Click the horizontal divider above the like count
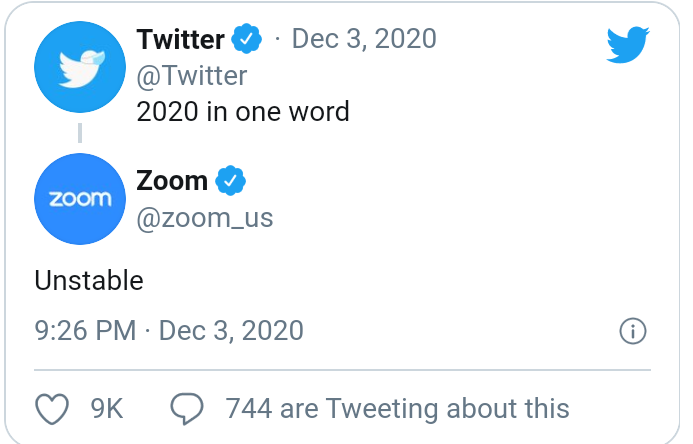693x444 pixels. [342, 370]
